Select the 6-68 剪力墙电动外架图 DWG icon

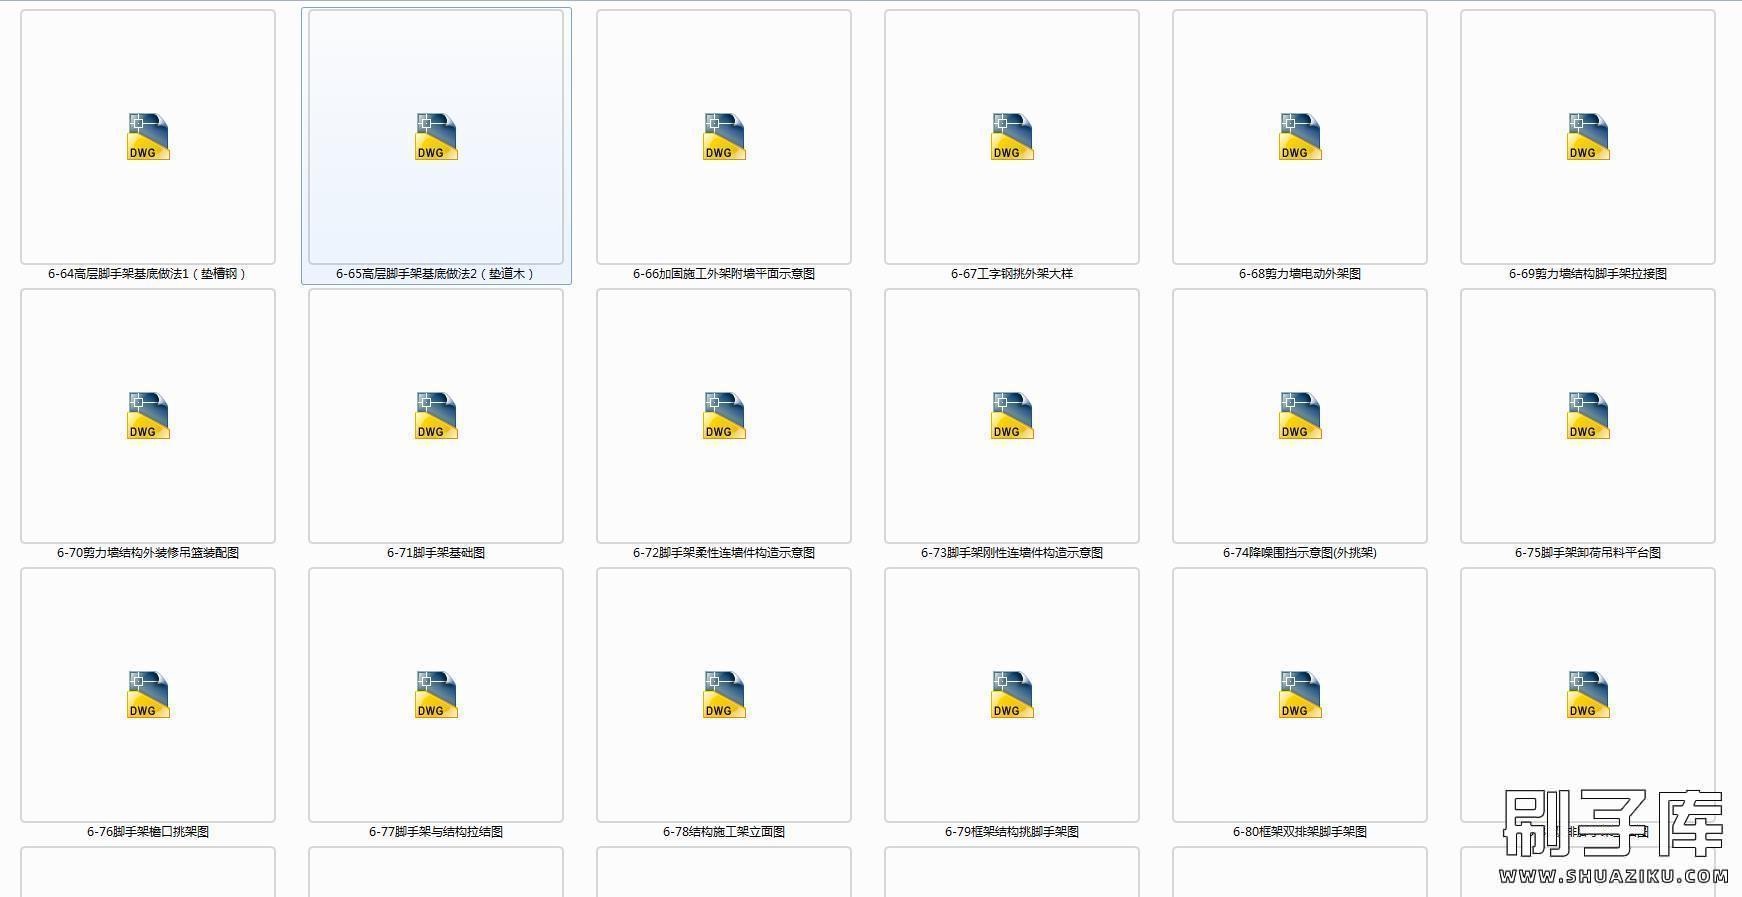coord(1300,137)
